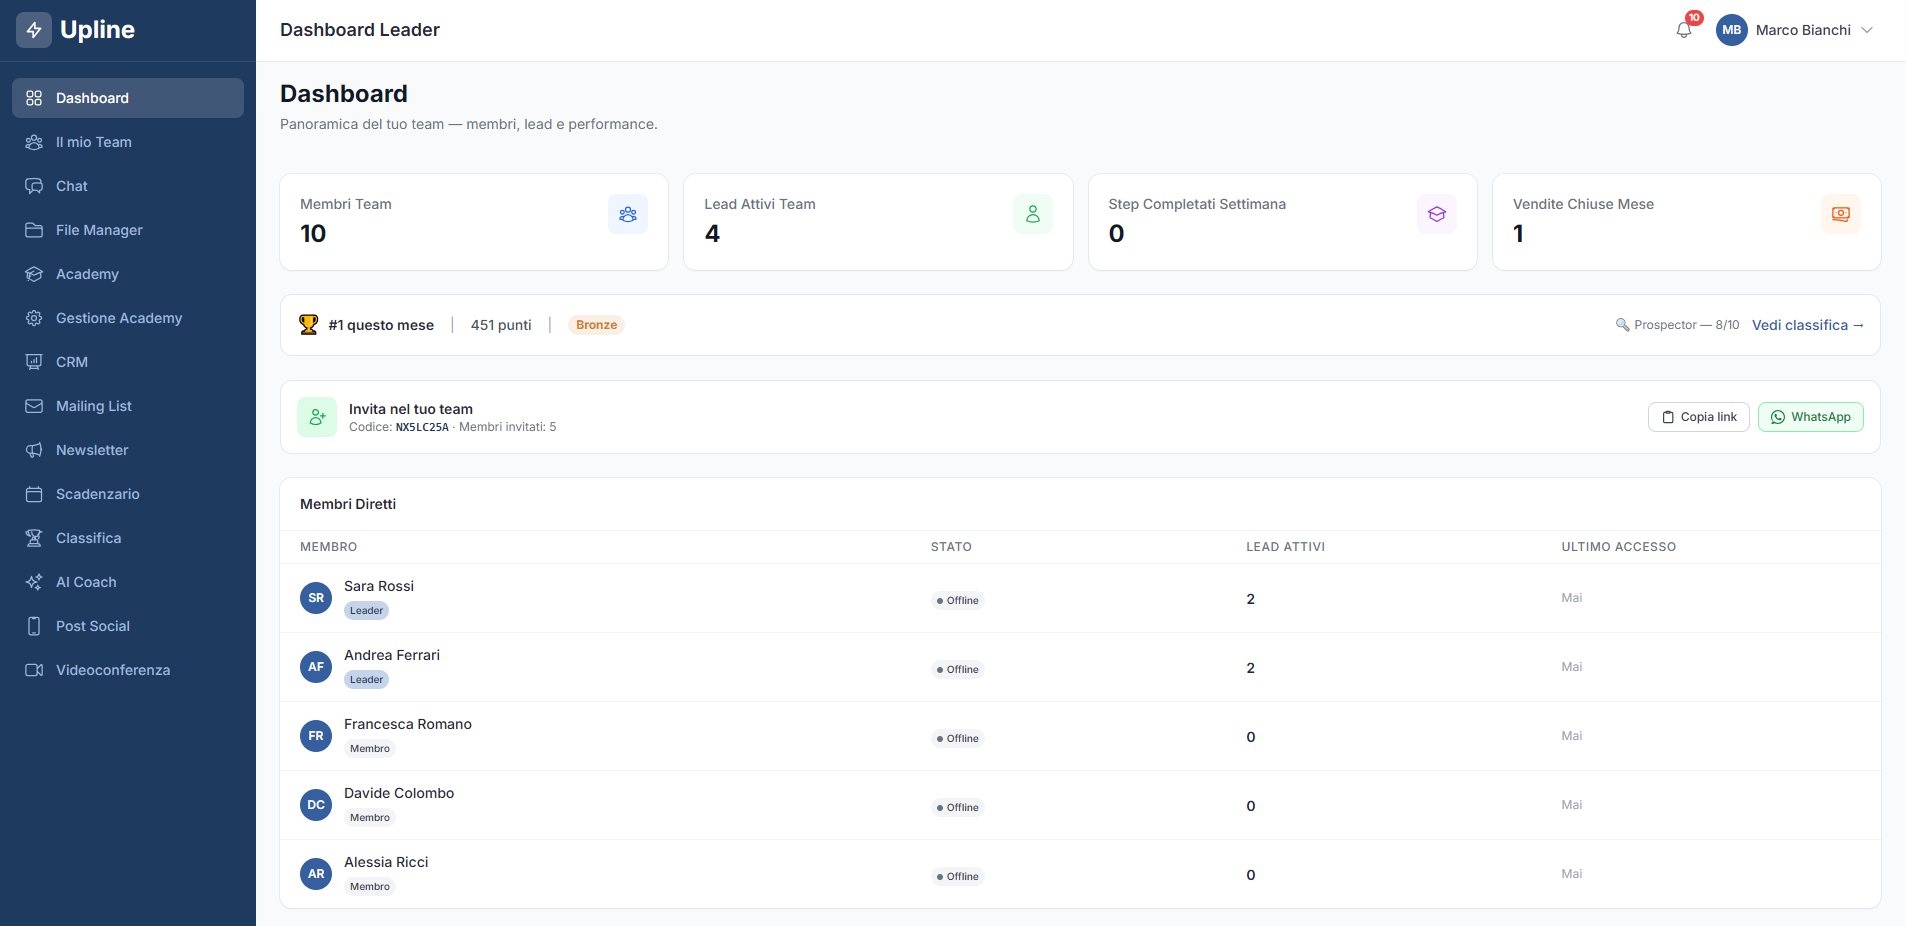Viewport: 1906px width, 926px height.
Task: Click the CRM icon in sidebar
Action: coord(34,362)
